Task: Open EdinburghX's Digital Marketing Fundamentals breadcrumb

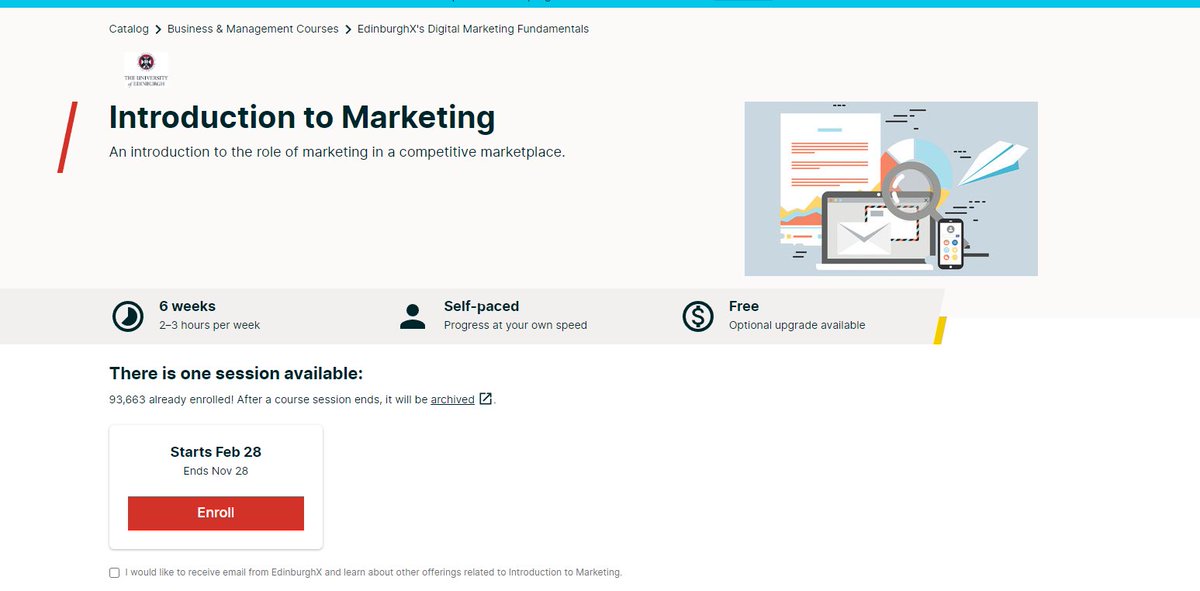Action: point(473,29)
